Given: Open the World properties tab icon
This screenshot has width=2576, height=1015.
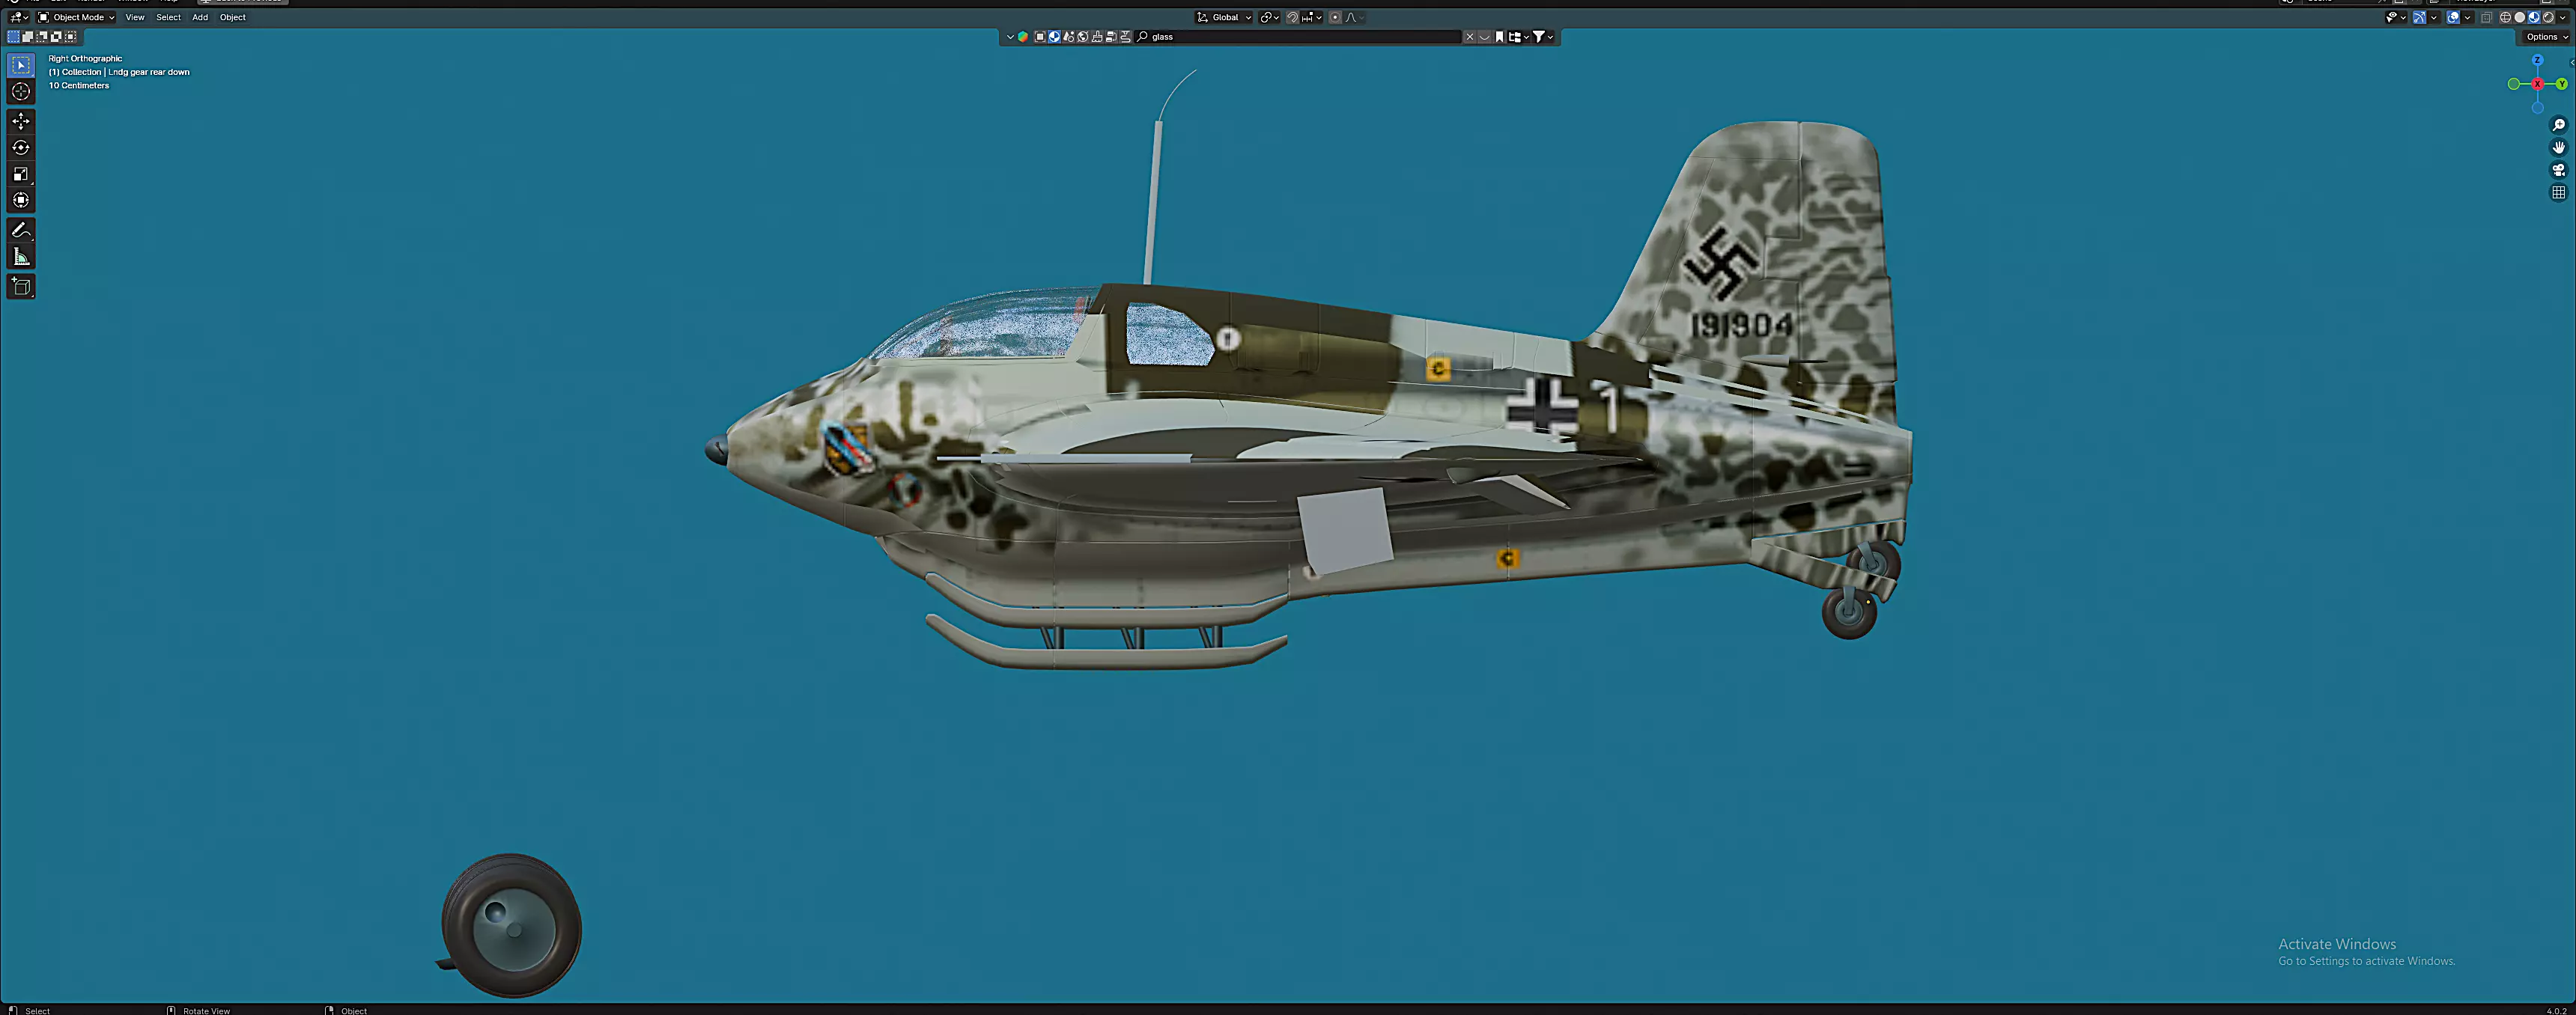Looking at the screenshot, I should 1083,37.
